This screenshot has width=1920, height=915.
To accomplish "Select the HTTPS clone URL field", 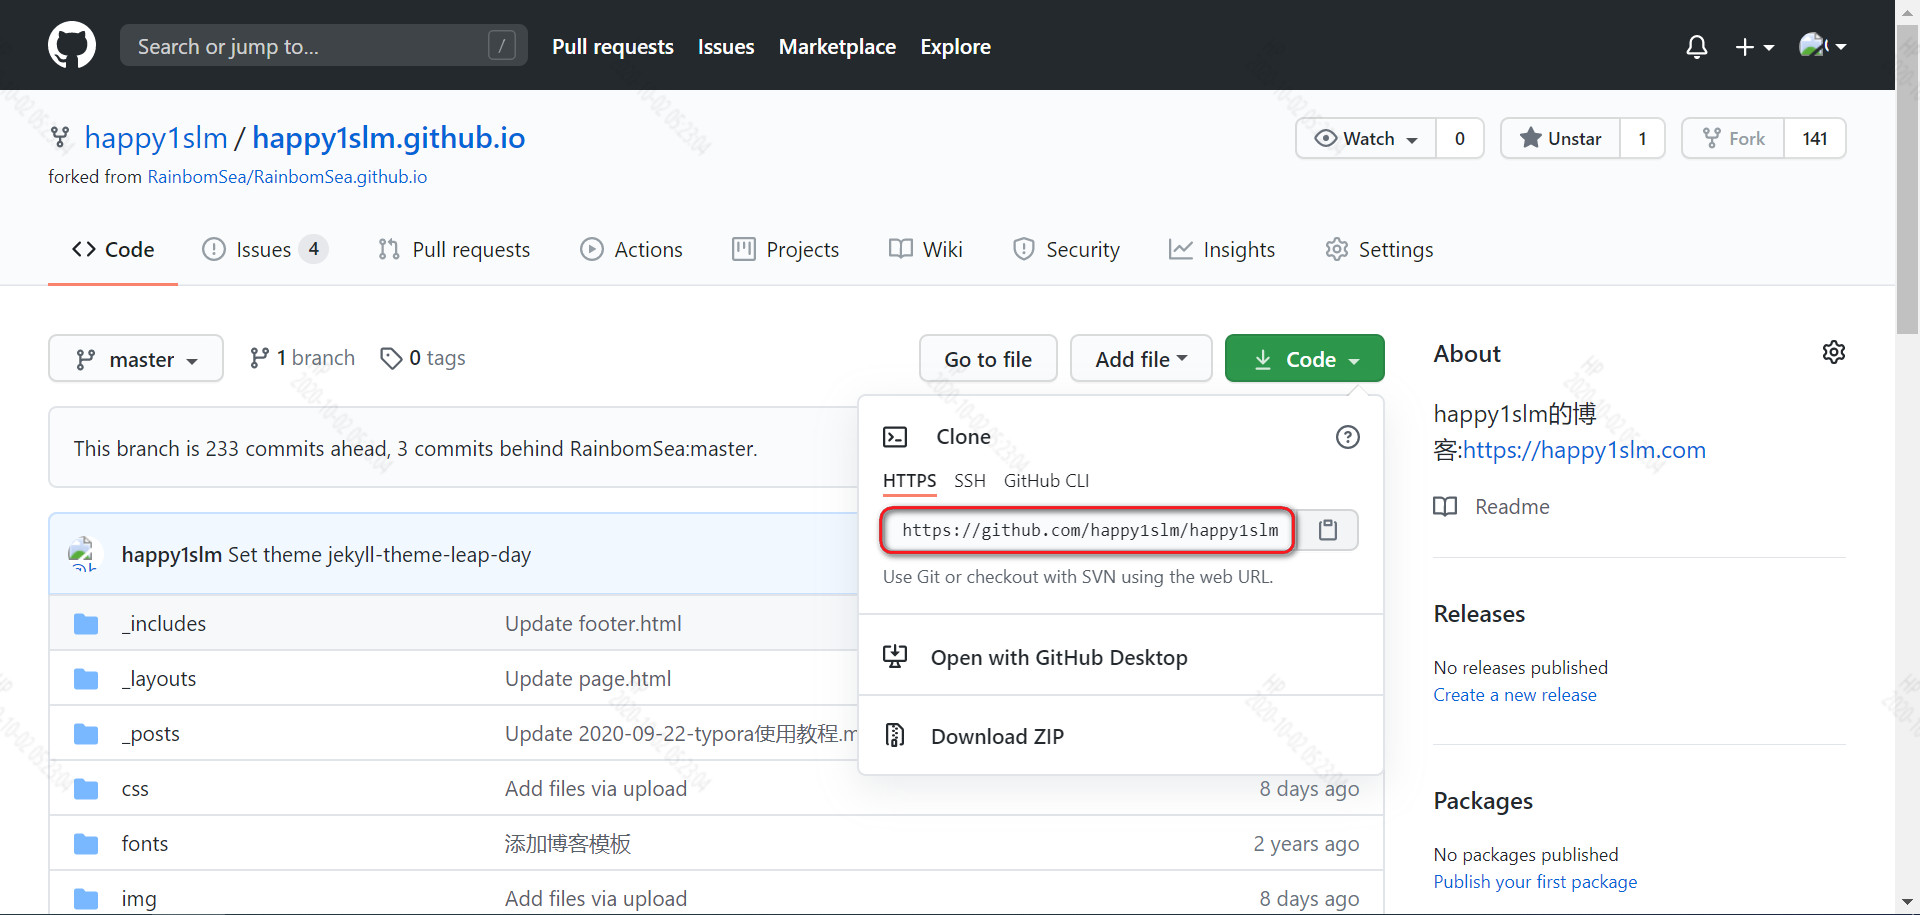I will [x=1088, y=530].
